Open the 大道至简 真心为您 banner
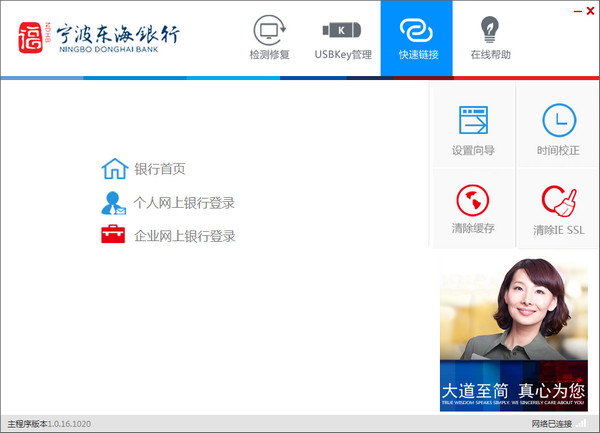The image size is (600, 433). click(x=514, y=335)
